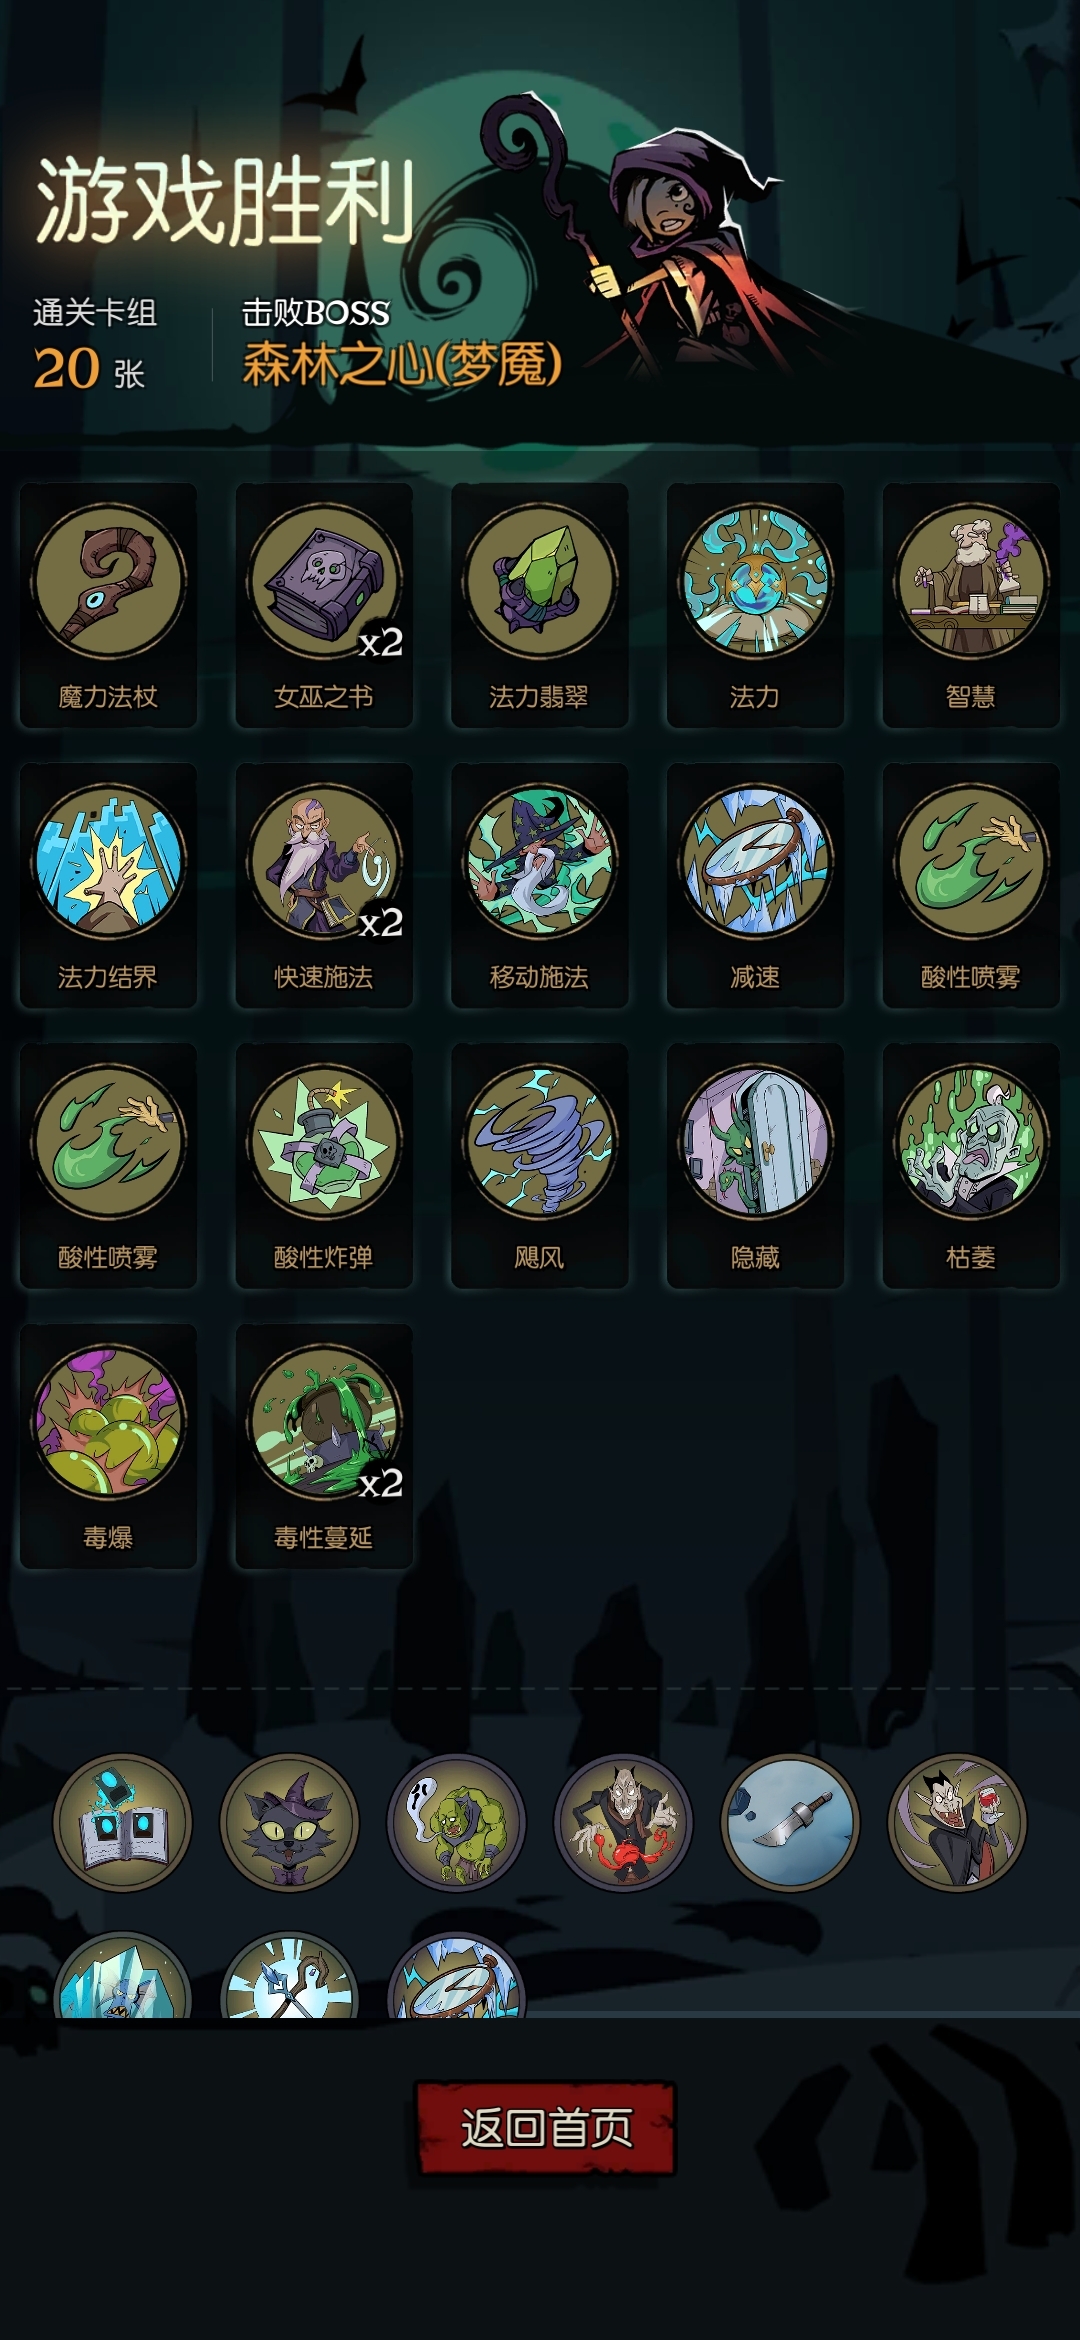Choose the 法力结界 card

point(108,885)
